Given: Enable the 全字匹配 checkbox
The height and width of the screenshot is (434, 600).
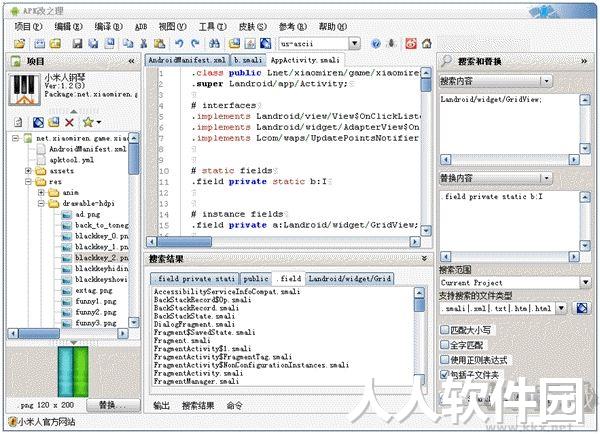Looking at the screenshot, I should coord(445,345).
